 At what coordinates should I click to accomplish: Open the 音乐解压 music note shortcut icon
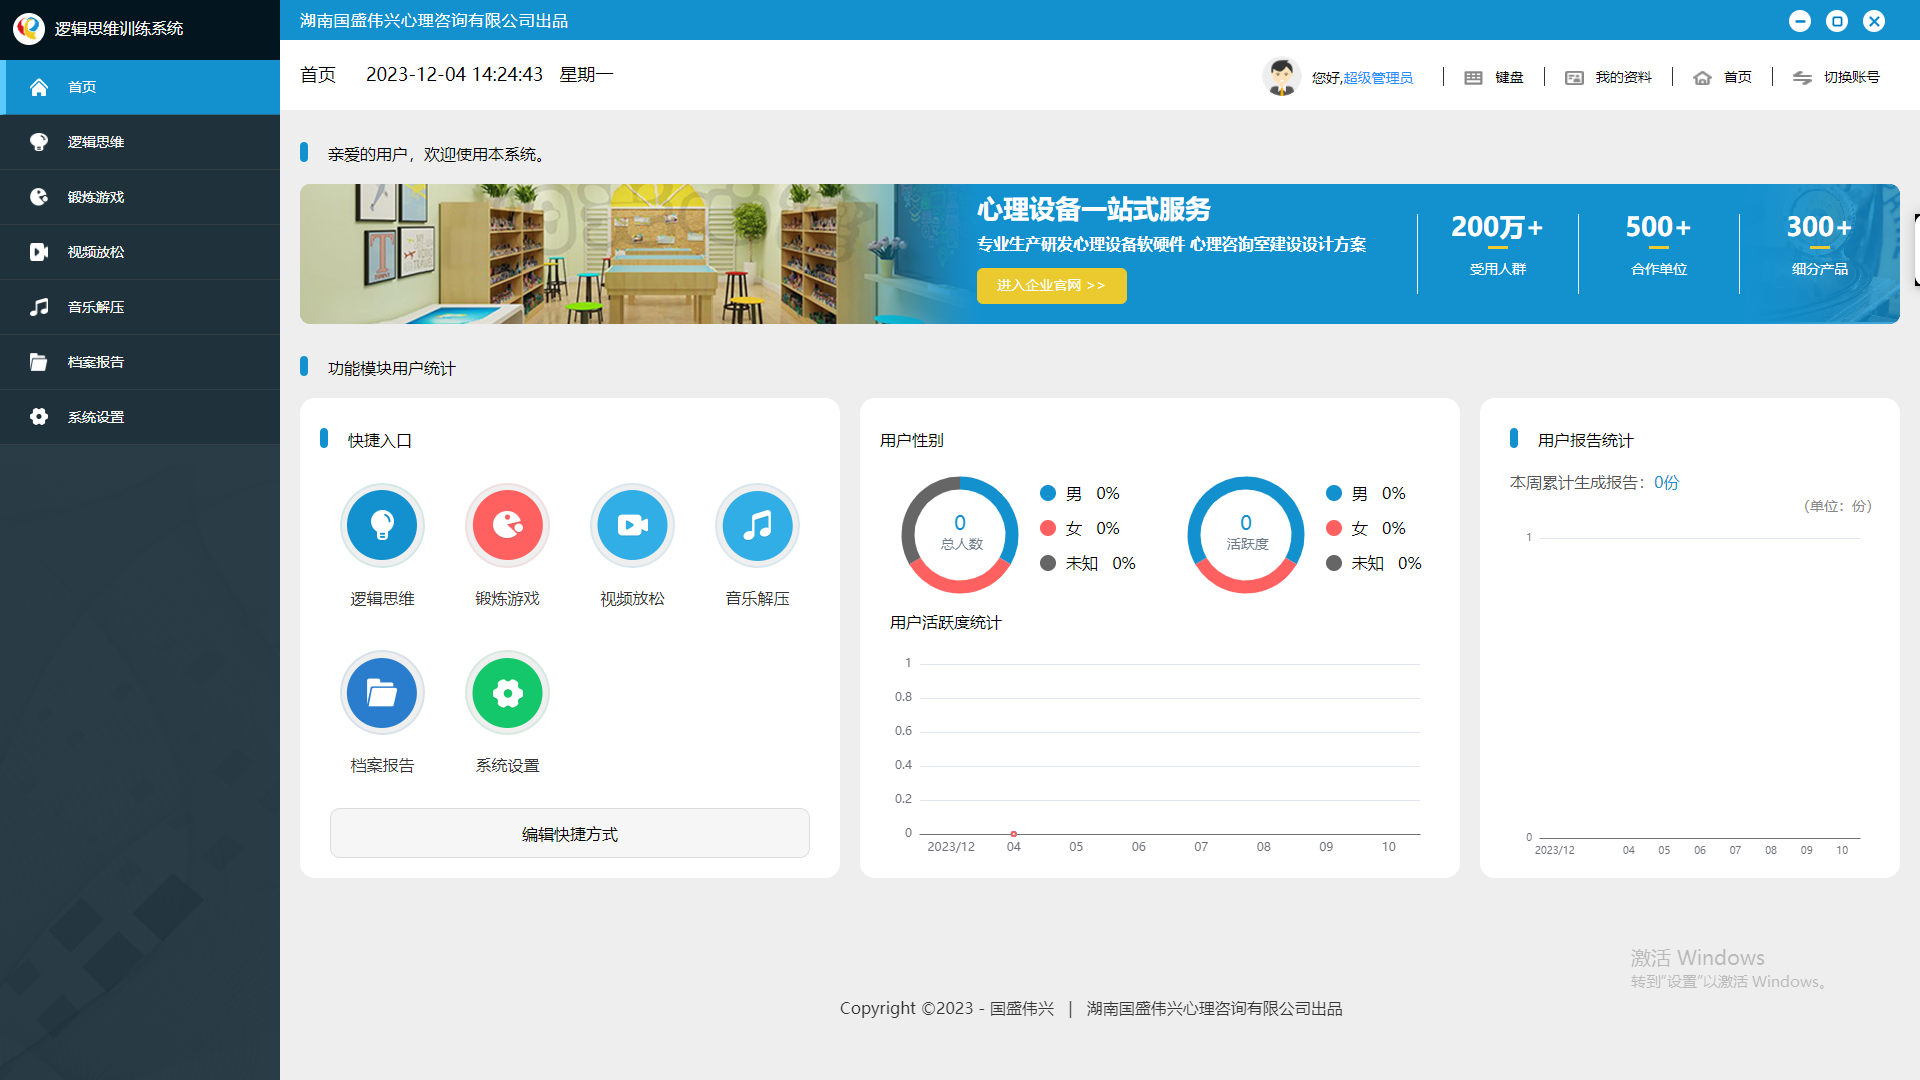[x=757, y=525]
